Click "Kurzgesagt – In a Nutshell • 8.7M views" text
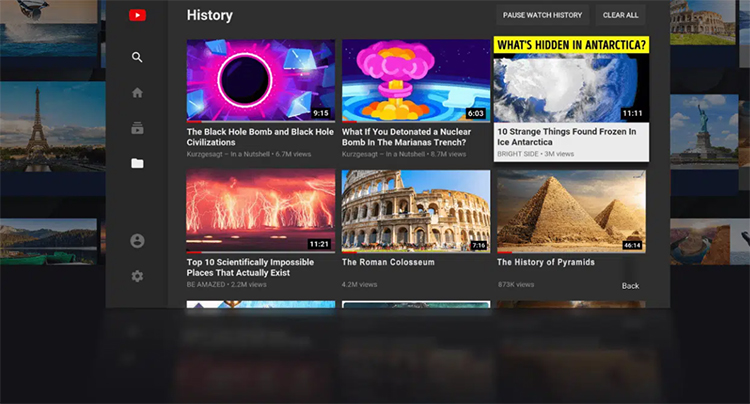This screenshot has width=750, height=404. (x=404, y=154)
